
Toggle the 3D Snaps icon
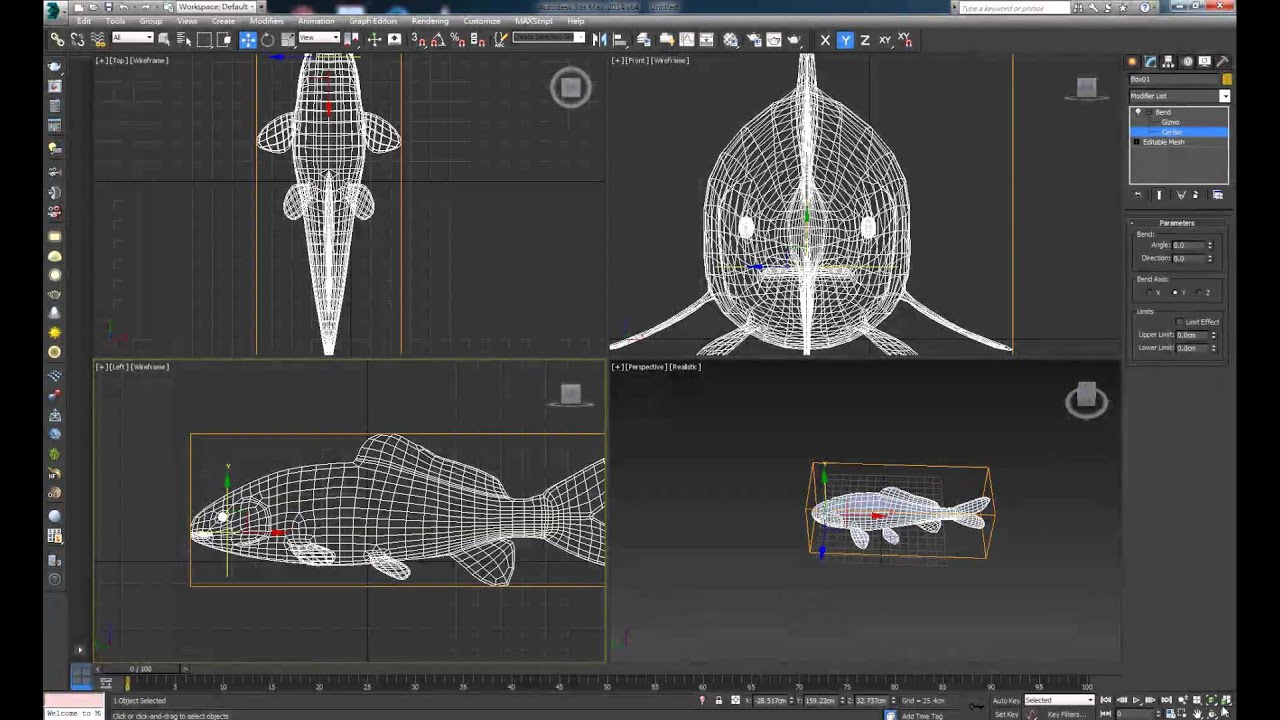click(x=419, y=40)
